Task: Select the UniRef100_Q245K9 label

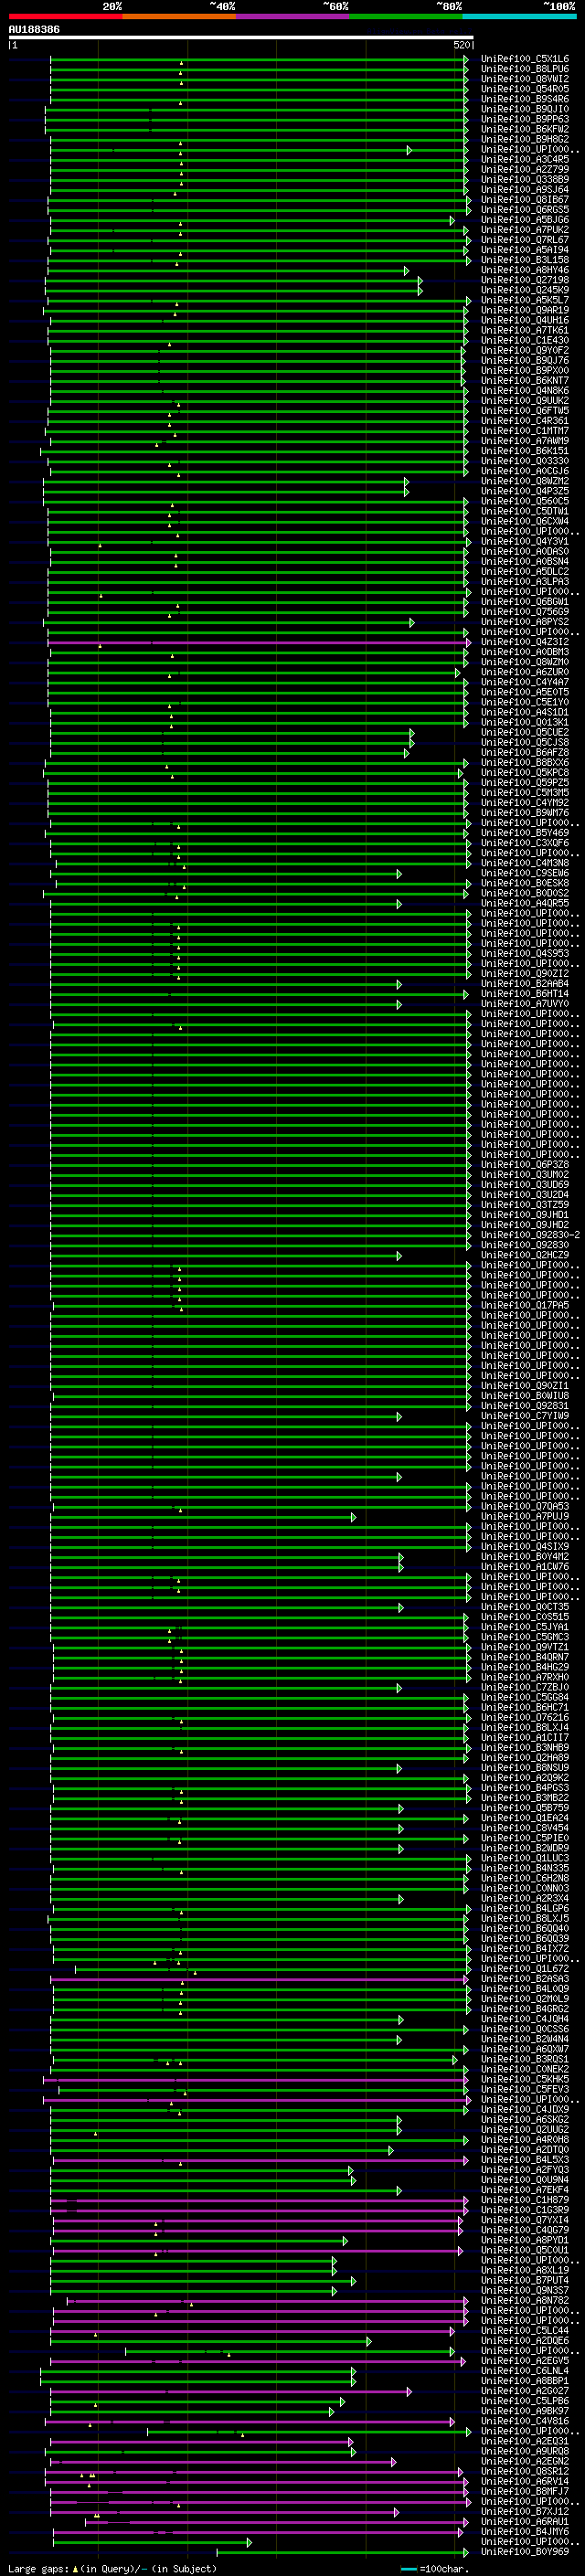Action: pos(525,290)
